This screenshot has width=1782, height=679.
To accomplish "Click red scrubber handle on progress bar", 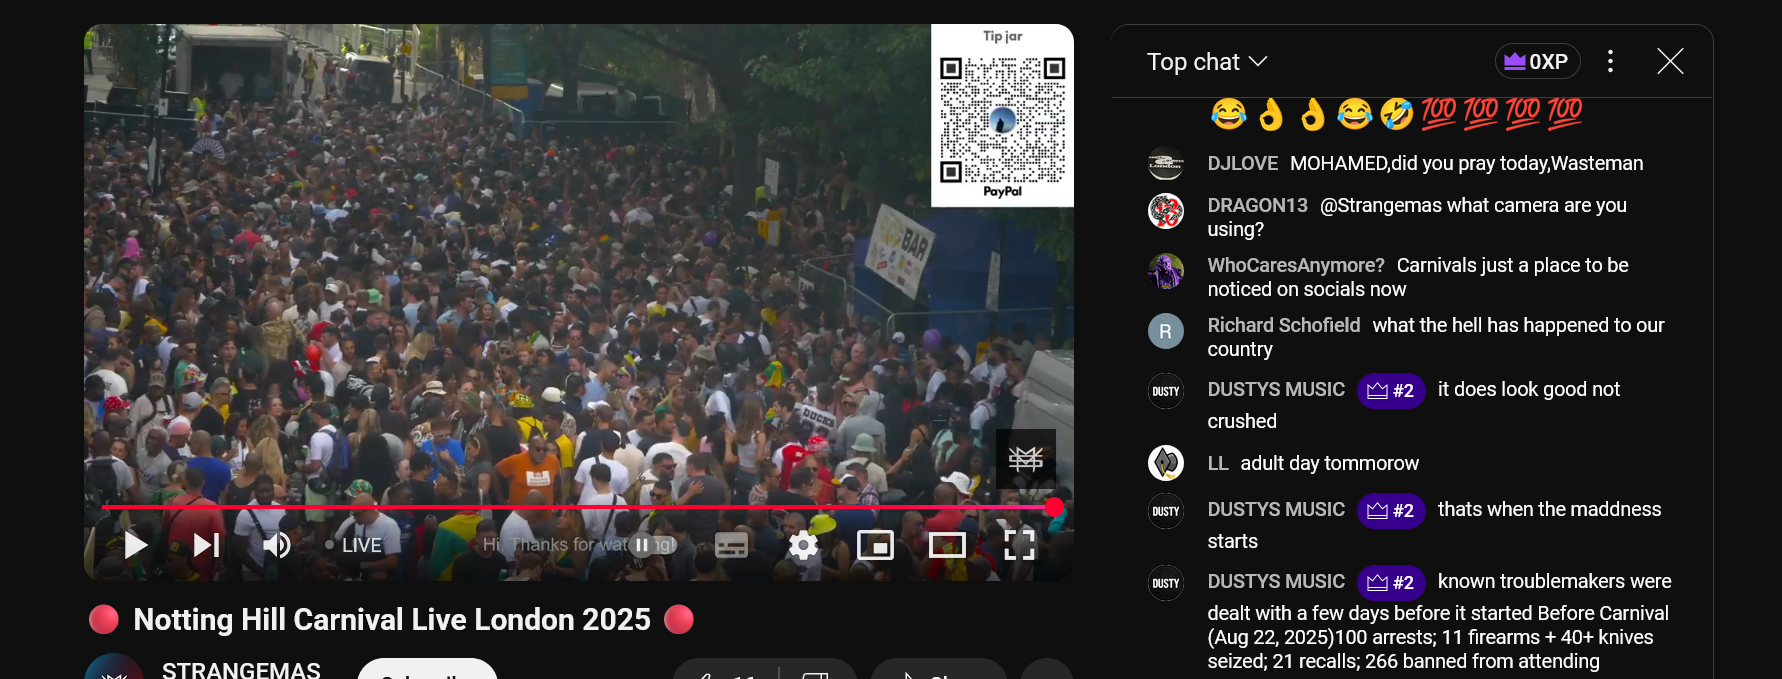I will 1054,507.
